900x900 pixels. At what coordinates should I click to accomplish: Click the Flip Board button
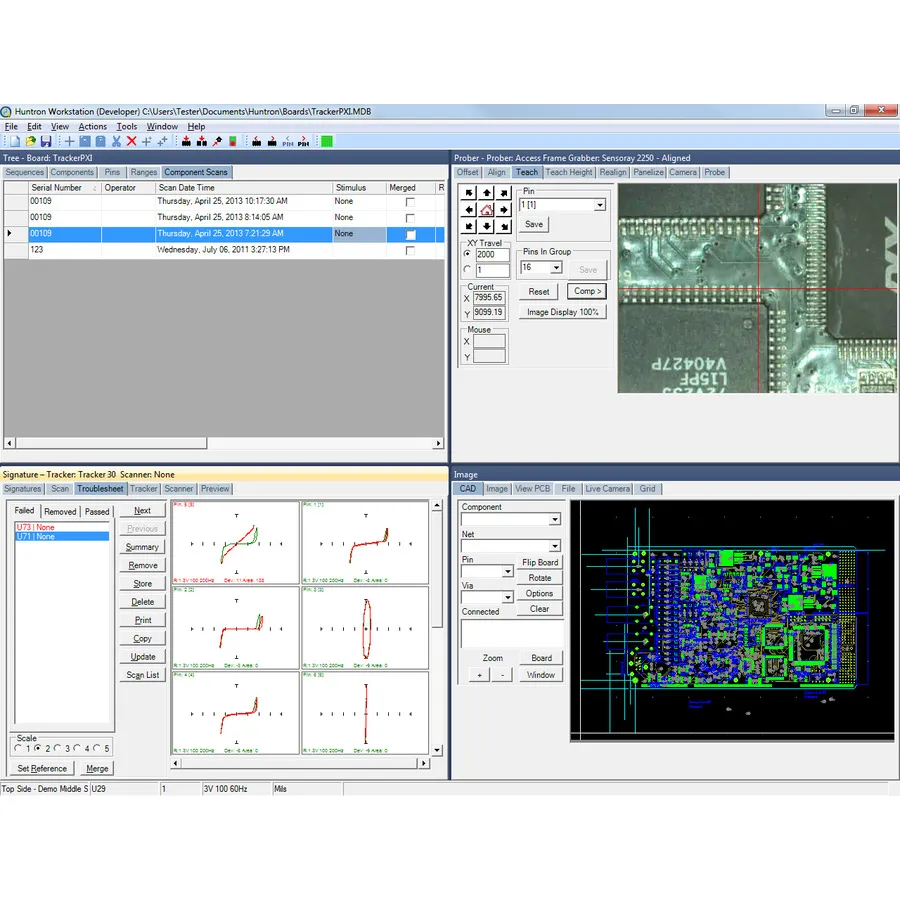click(541, 562)
